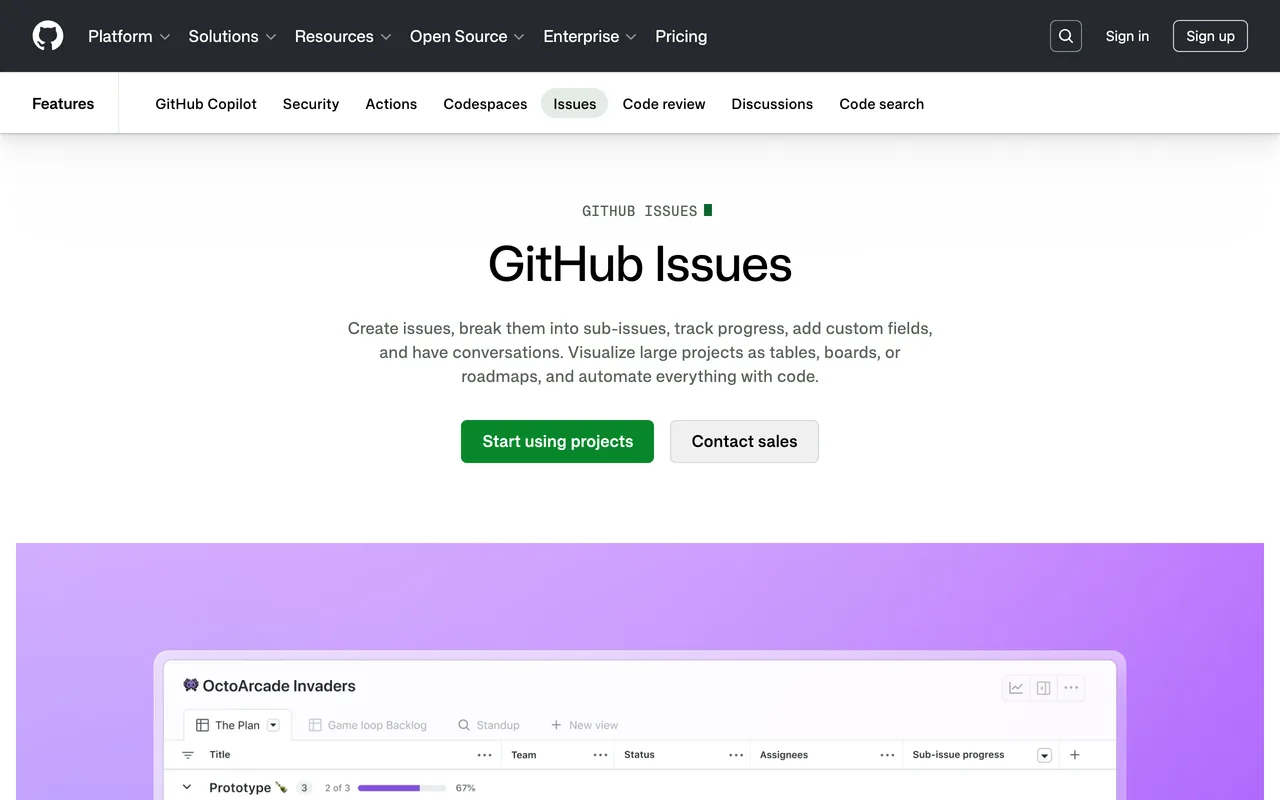Click the Assignees column header

point(784,755)
